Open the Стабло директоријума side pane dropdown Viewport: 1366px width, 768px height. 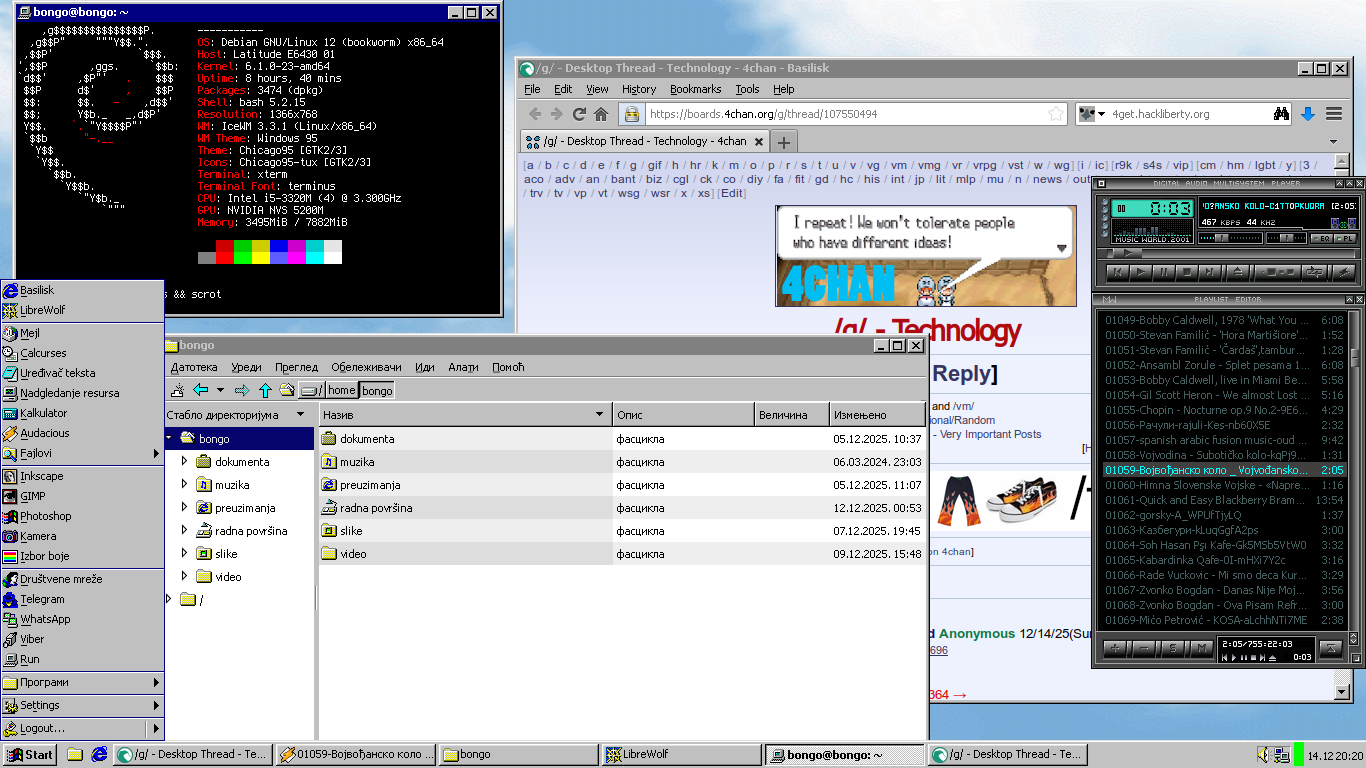(300, 415)
